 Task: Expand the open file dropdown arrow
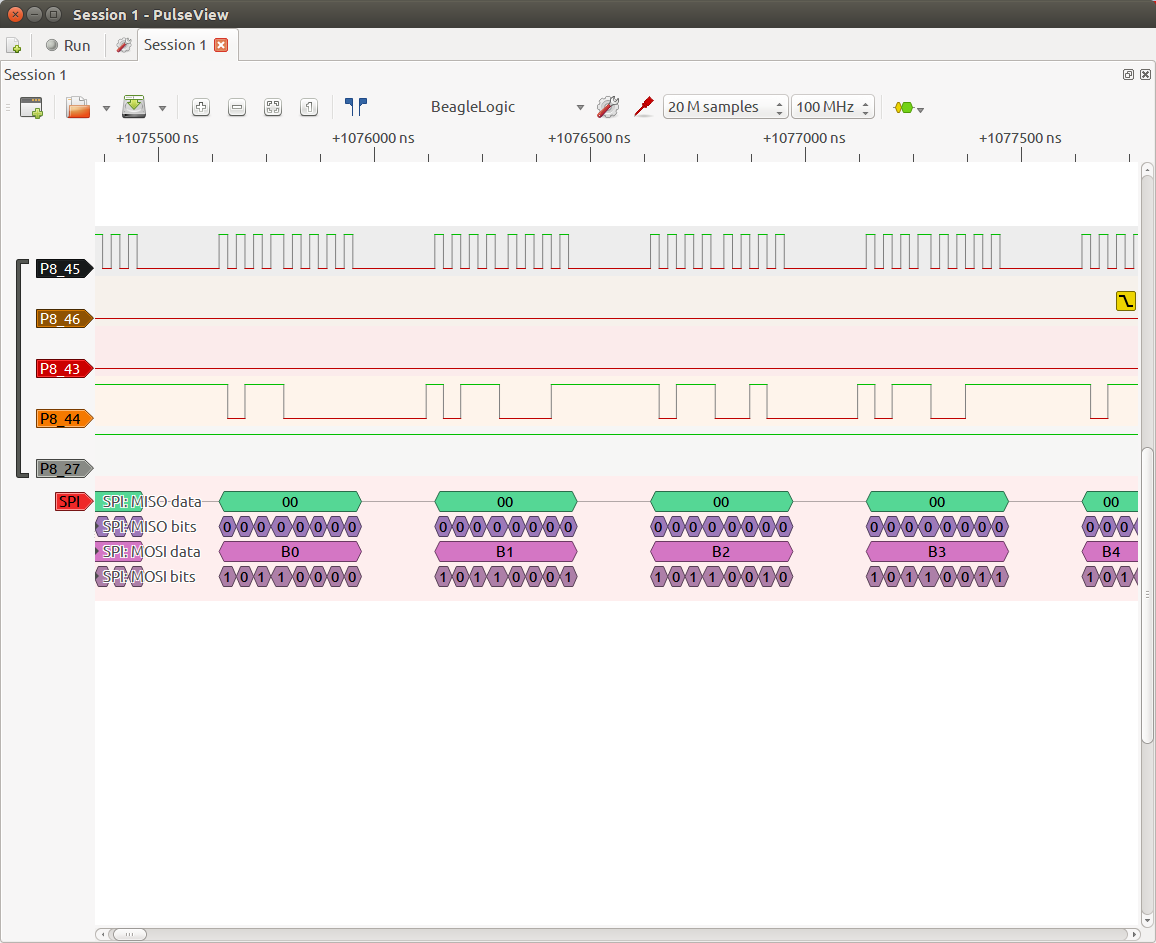click(106, 108)
